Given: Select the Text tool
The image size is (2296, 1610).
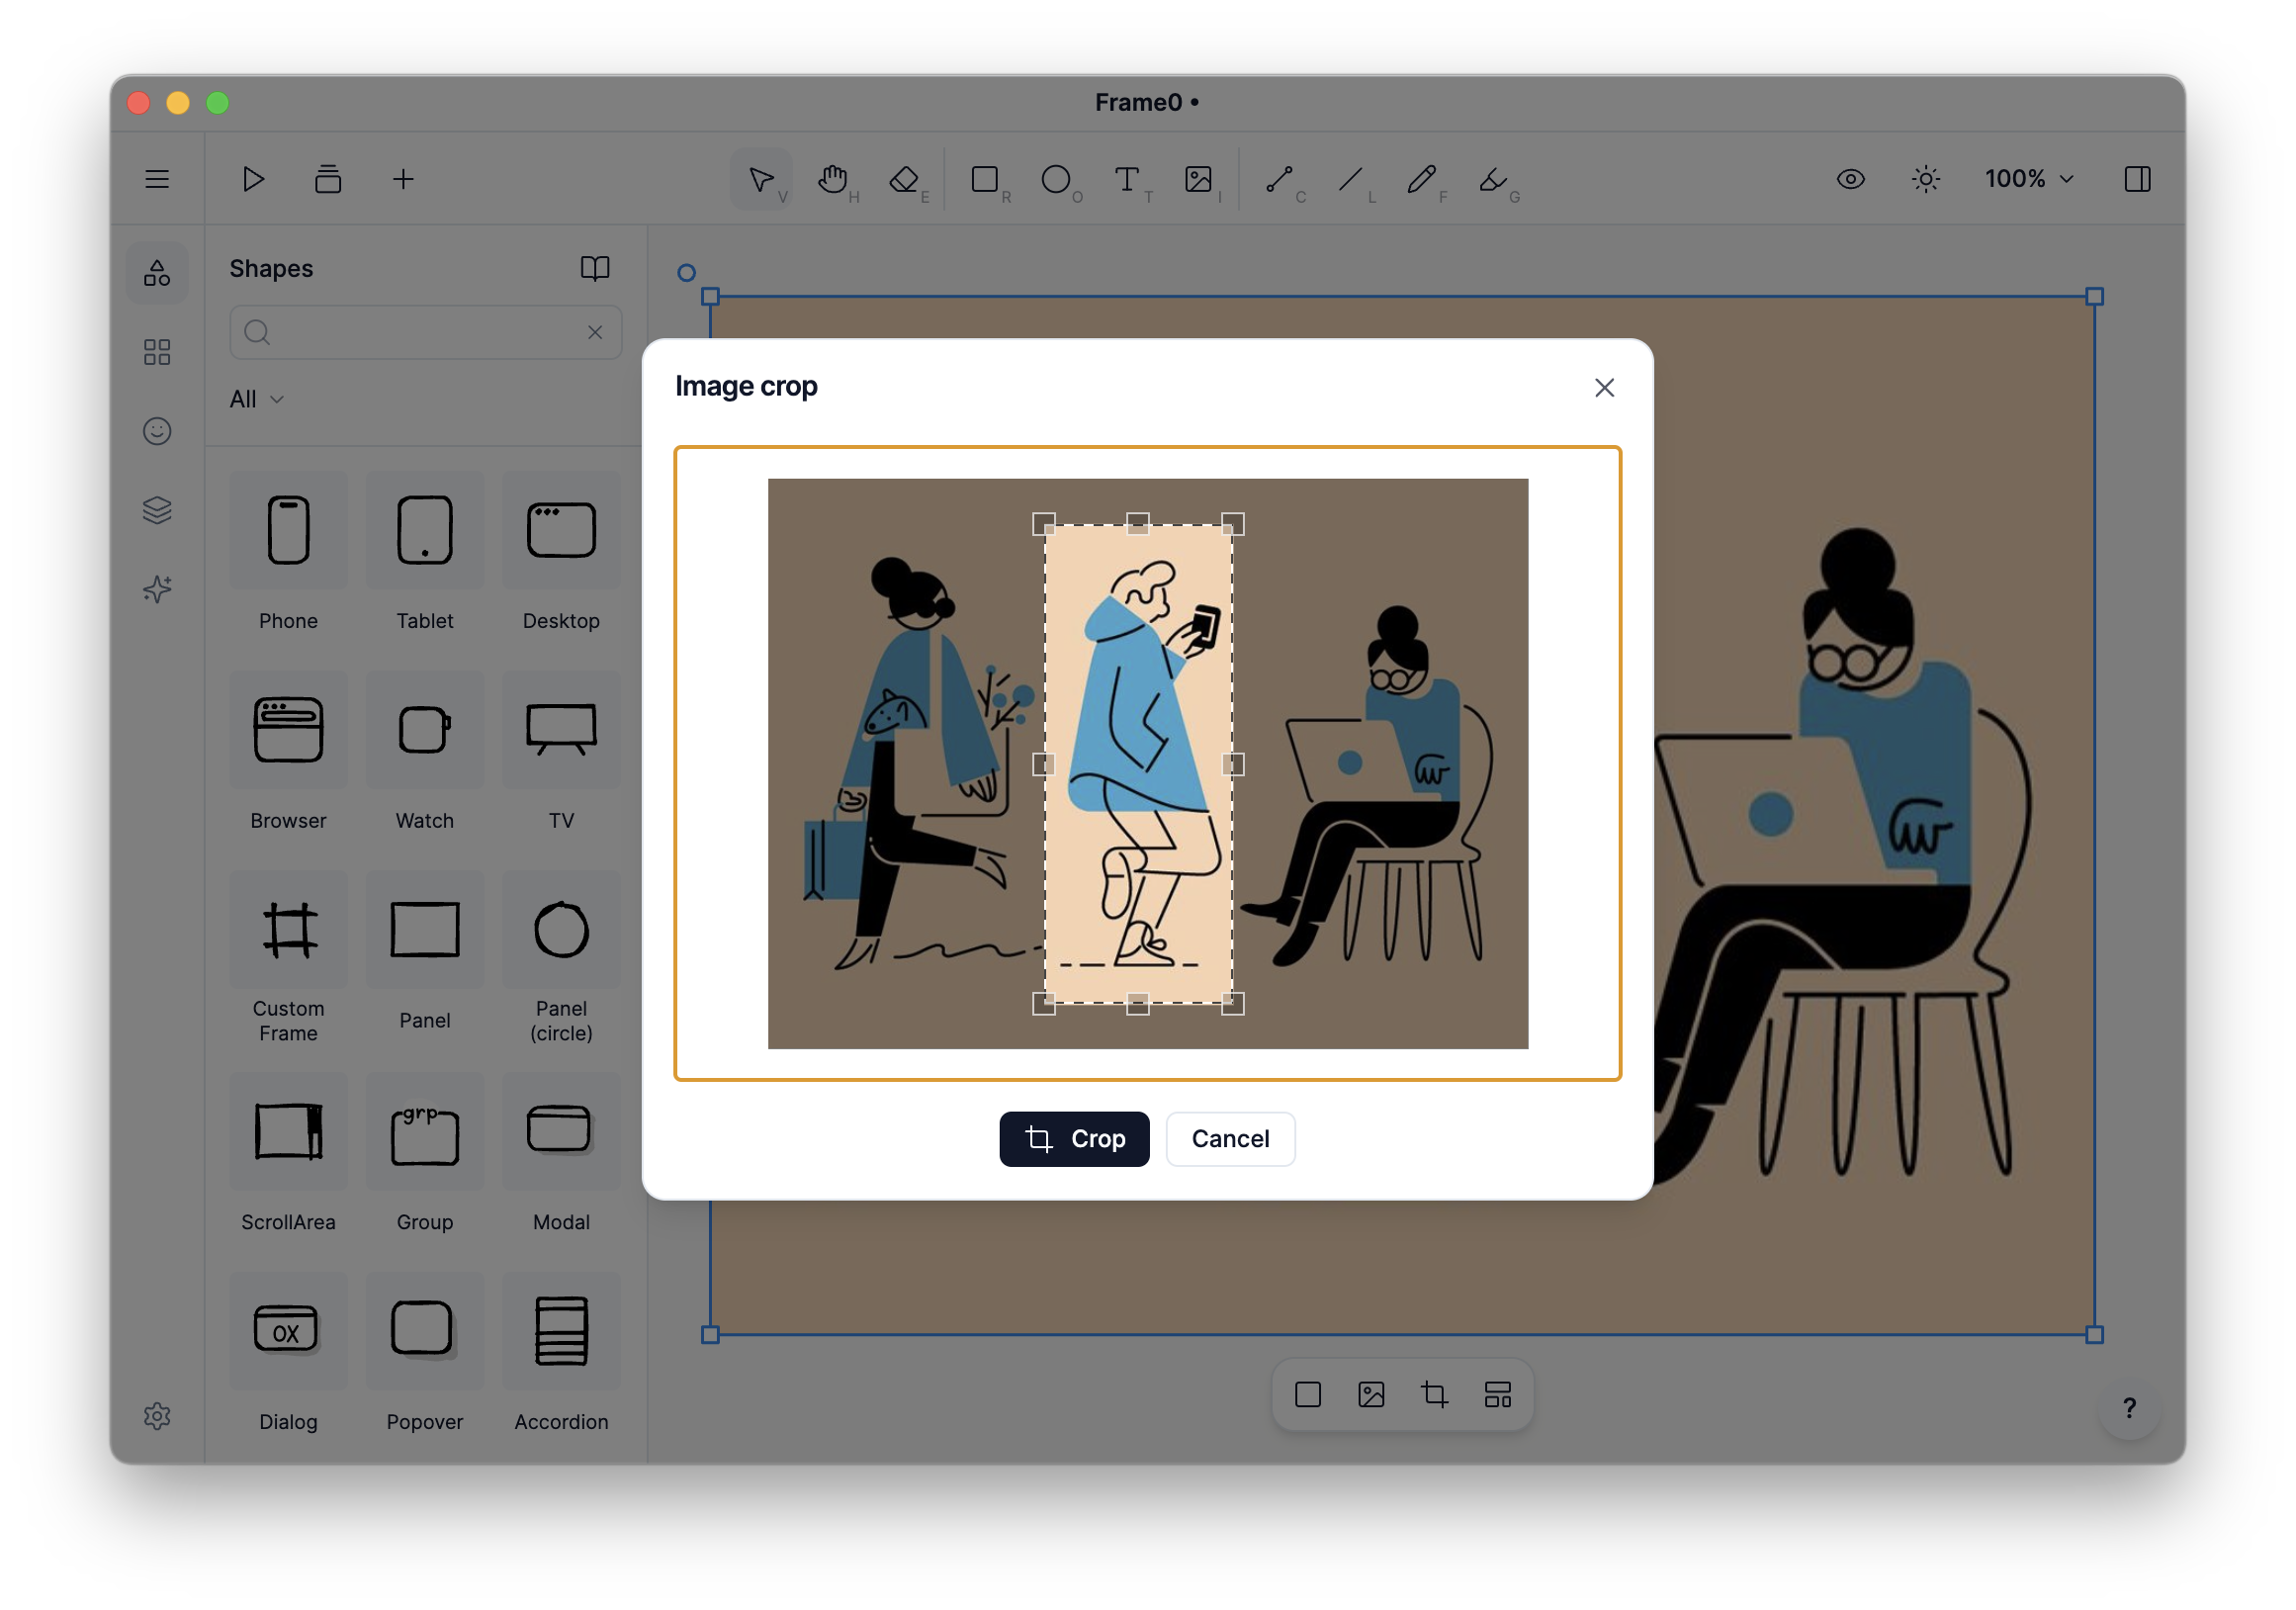Looking at the screenshot, I should (1127, 180).
